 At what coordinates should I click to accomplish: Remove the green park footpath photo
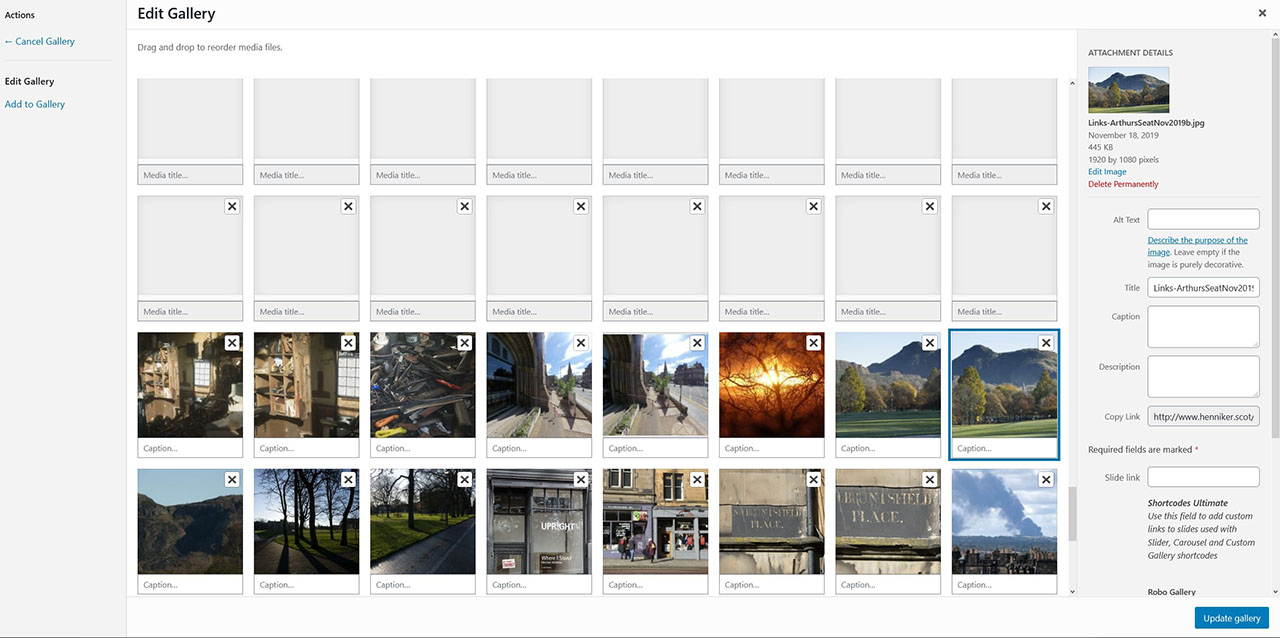coord(464,479)
